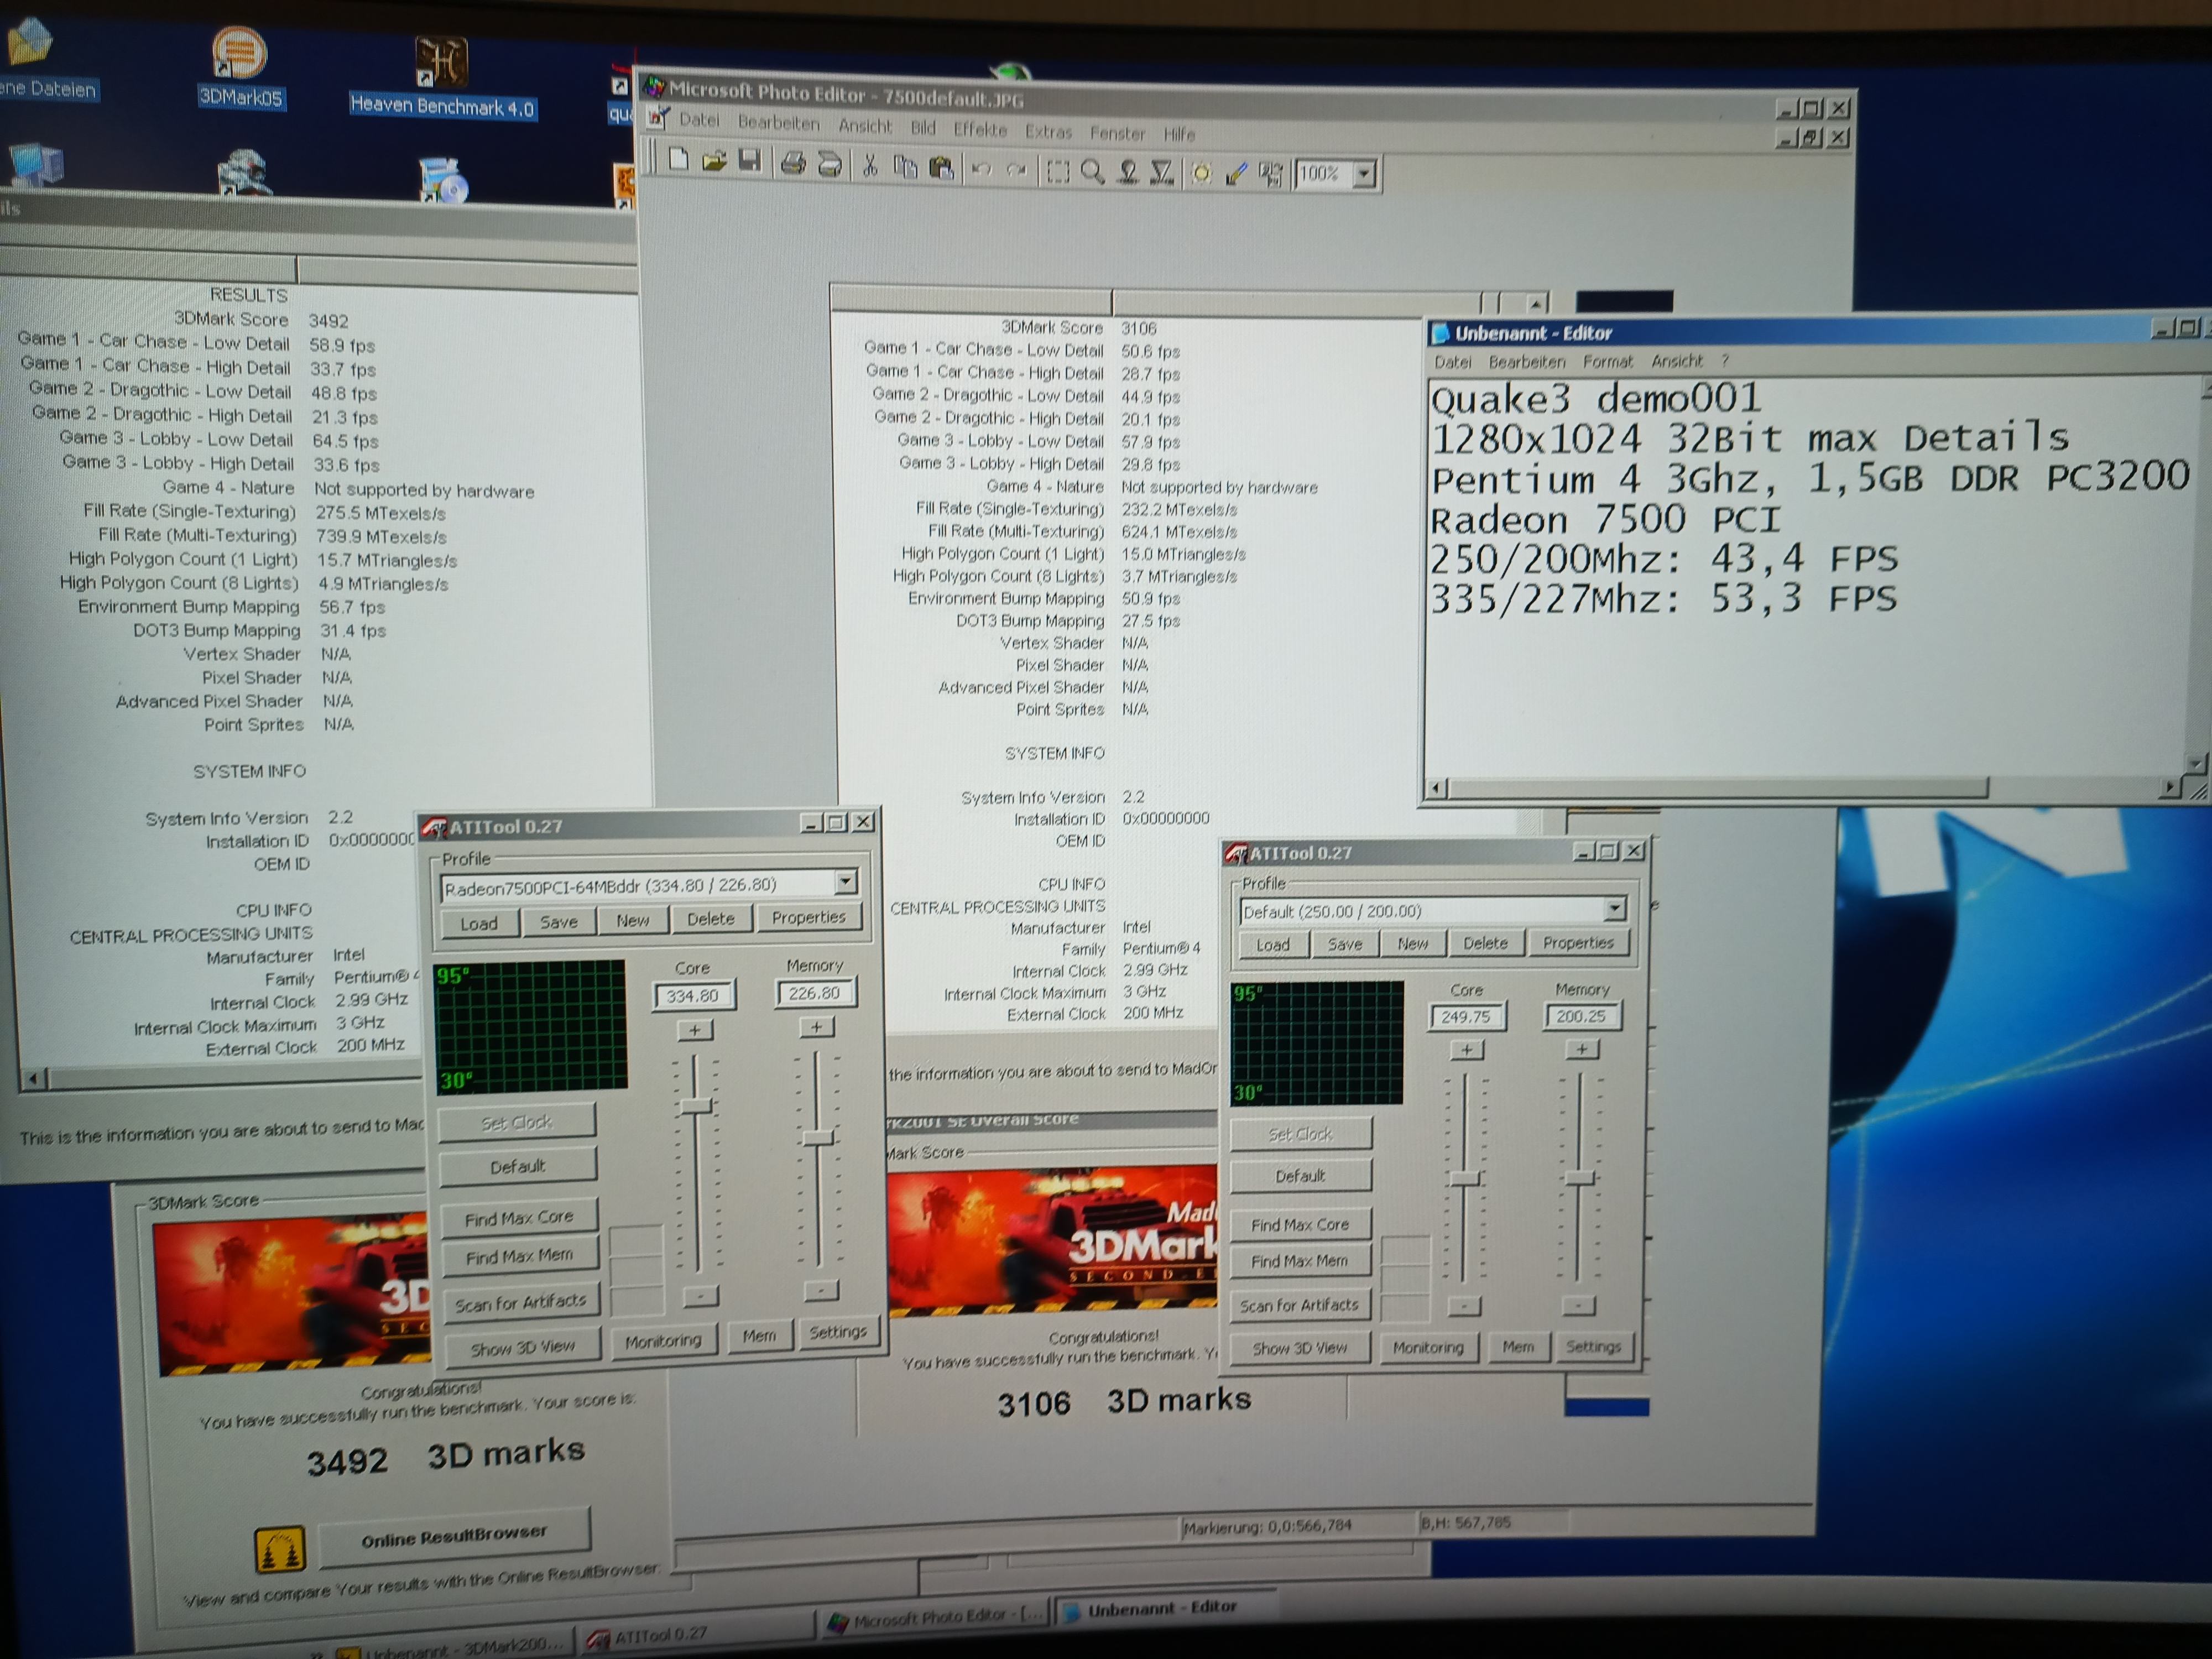Click the Memory value field showing 226.80
The width and height of the screenshot is (2212, 1659).
pyautogui.click(x=814, y=993)
